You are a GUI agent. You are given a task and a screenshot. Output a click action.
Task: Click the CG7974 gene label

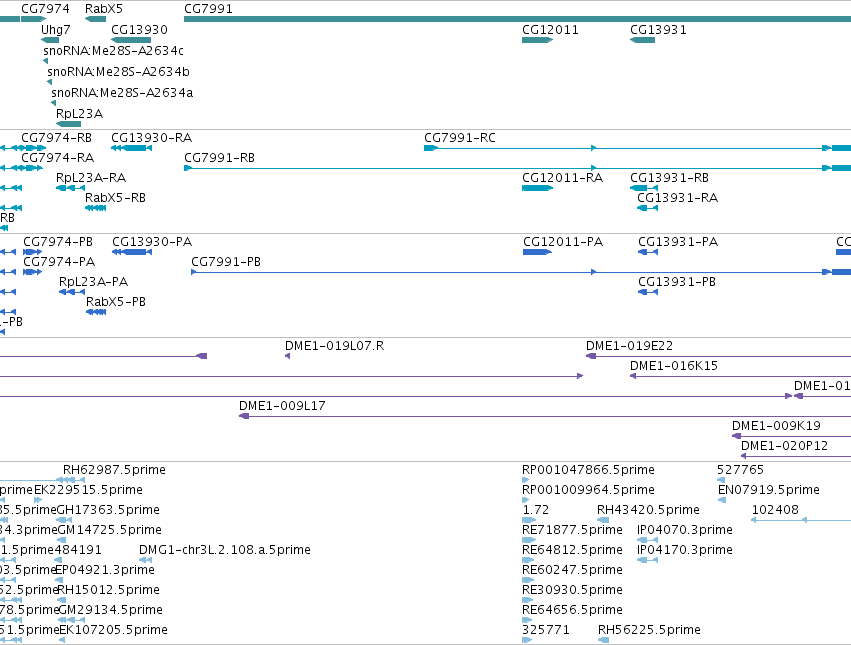click(x=45, y=9)
